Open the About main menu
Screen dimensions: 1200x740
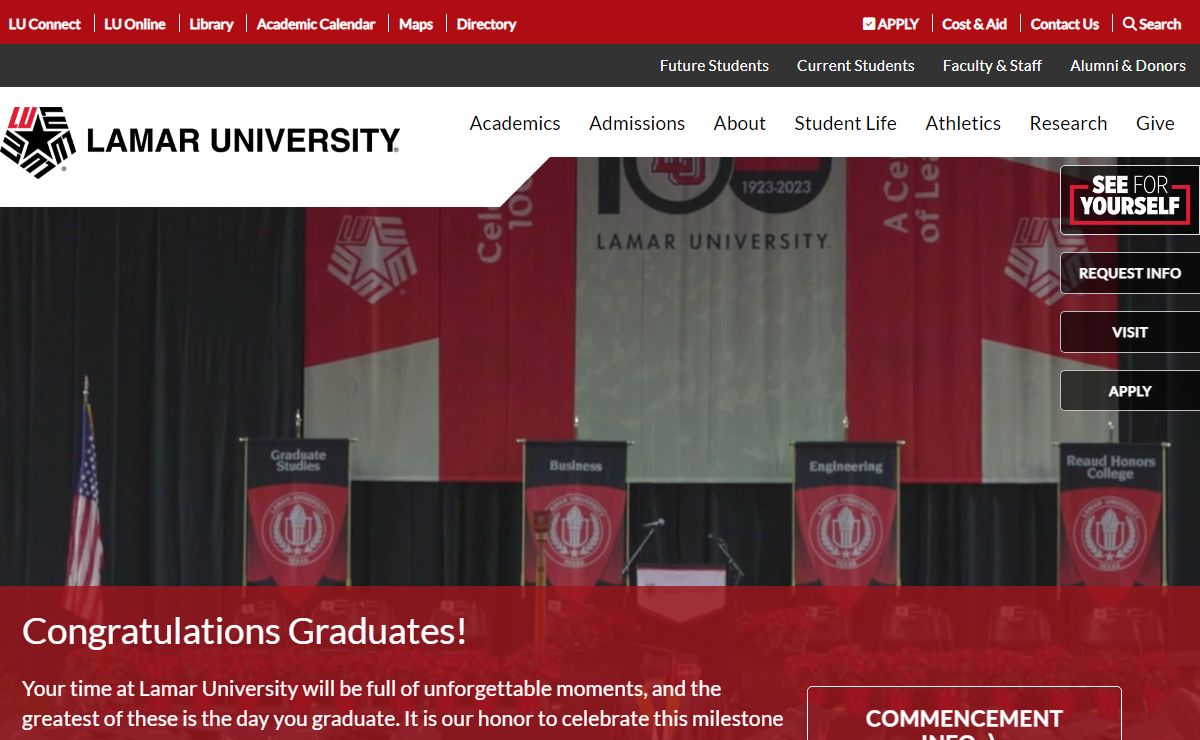click(x=740, y=123)
